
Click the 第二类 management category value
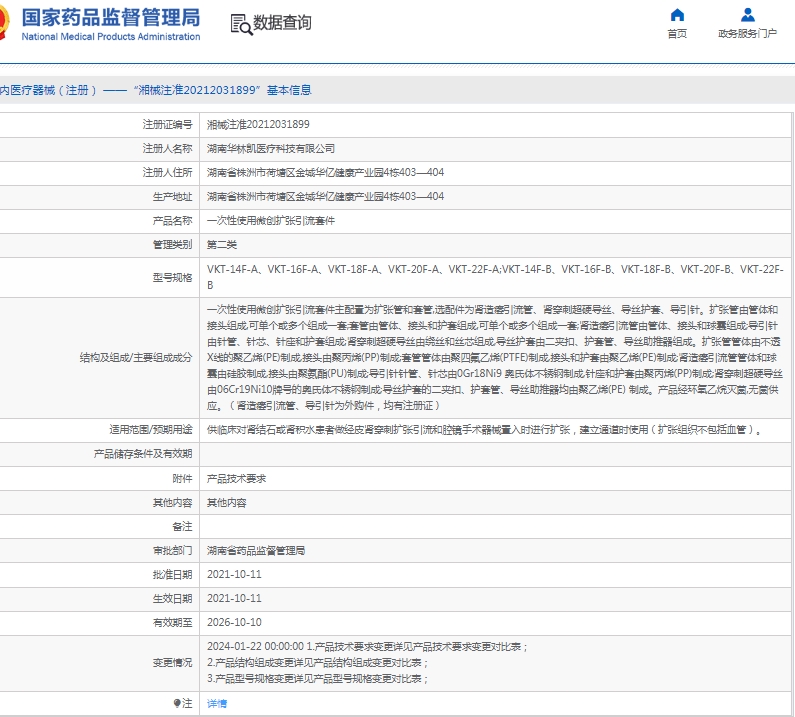[x=222, y=244]
